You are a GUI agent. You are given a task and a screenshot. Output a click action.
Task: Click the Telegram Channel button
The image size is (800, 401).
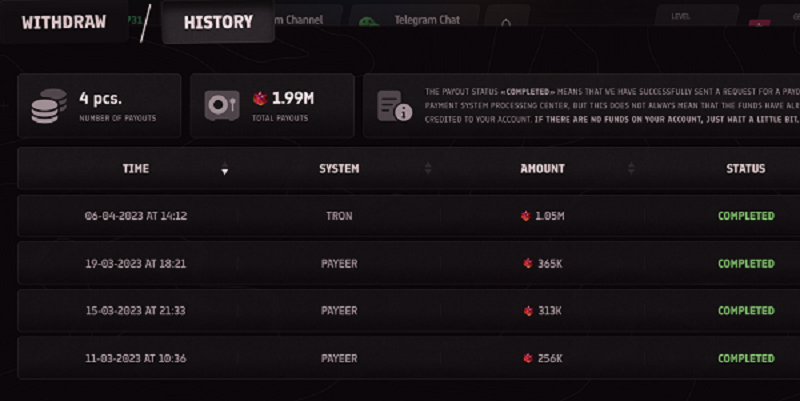[310, 21]
